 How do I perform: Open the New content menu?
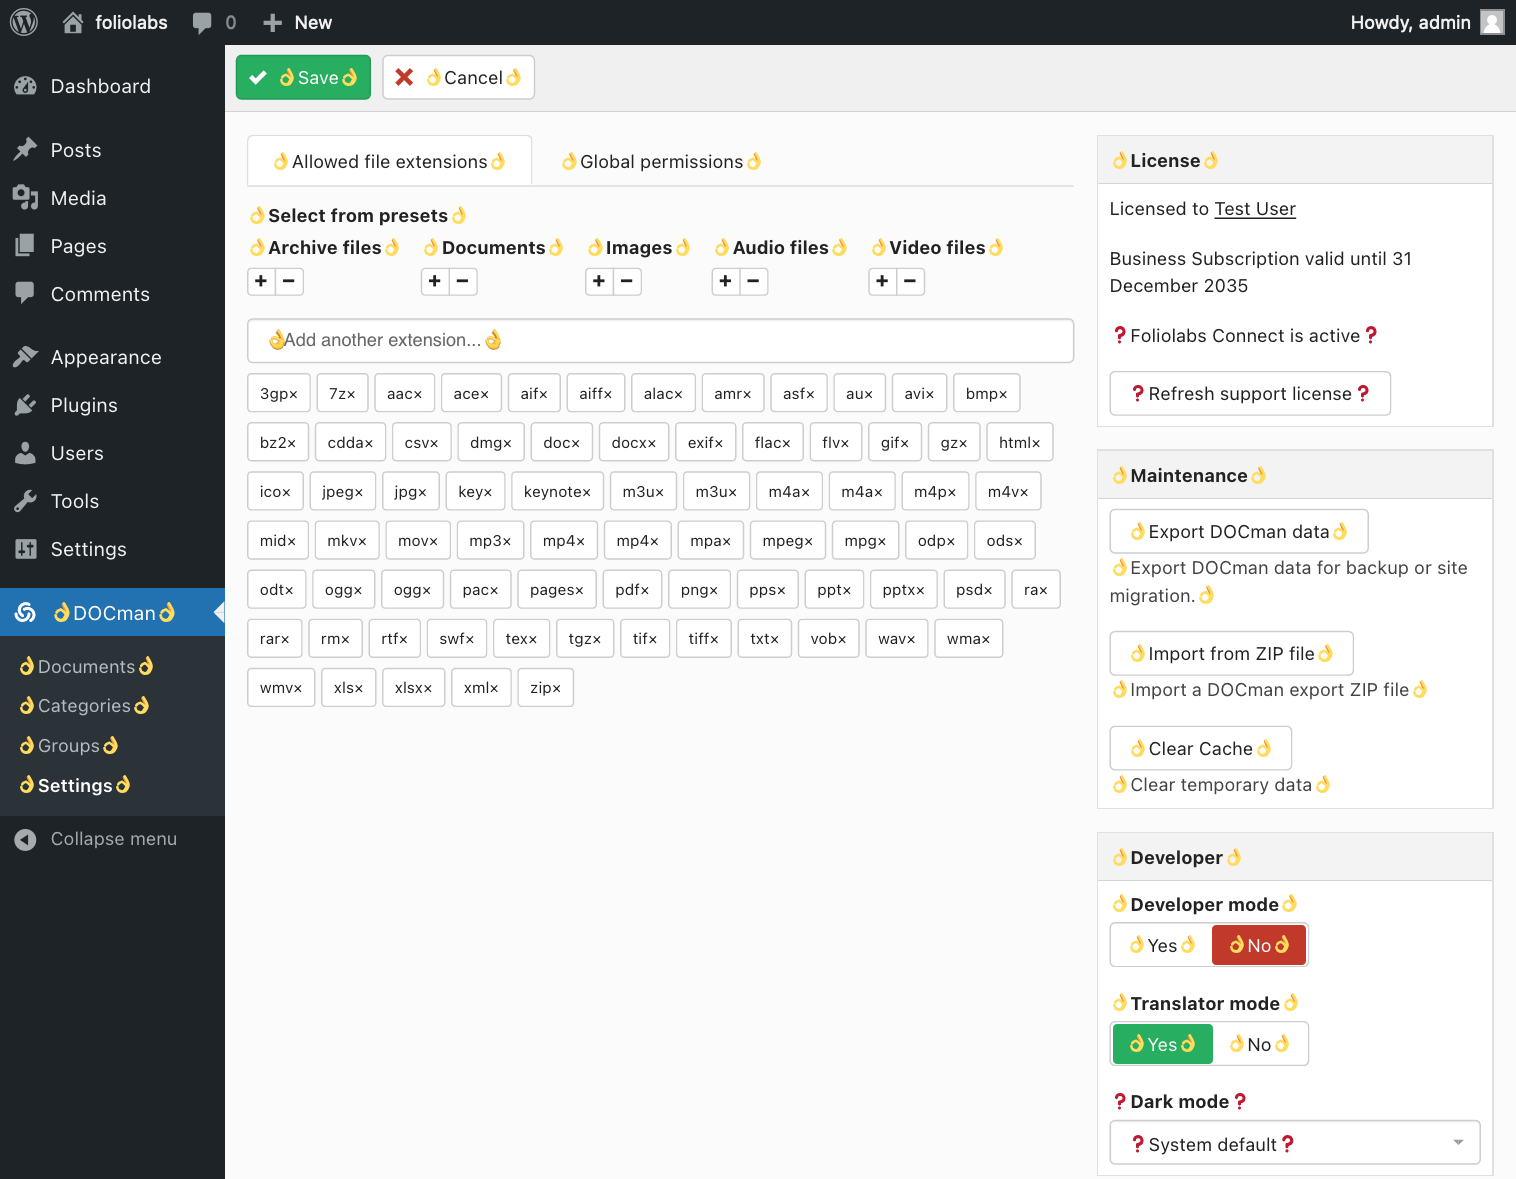click(297, 22)
